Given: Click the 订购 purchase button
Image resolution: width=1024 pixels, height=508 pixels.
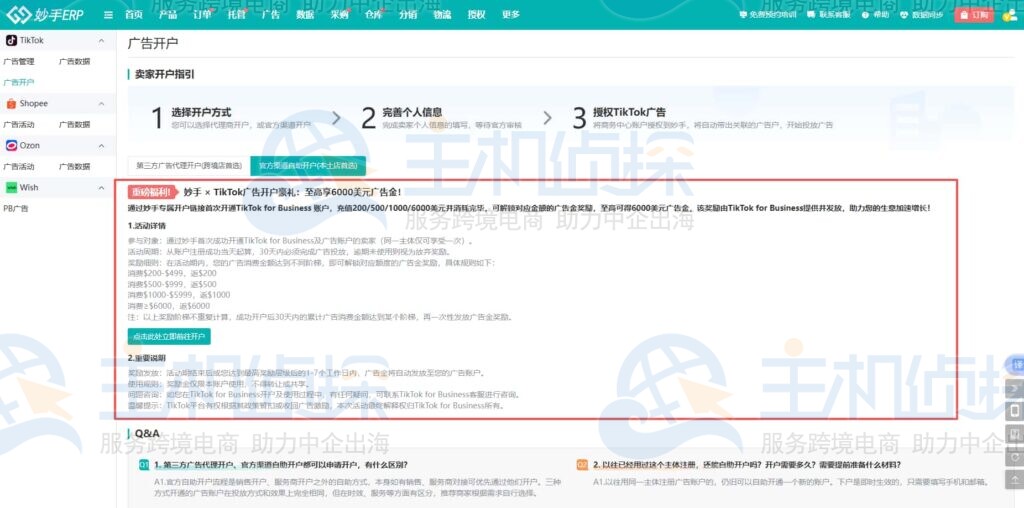Looking at the screenshot, I should 974,14.
